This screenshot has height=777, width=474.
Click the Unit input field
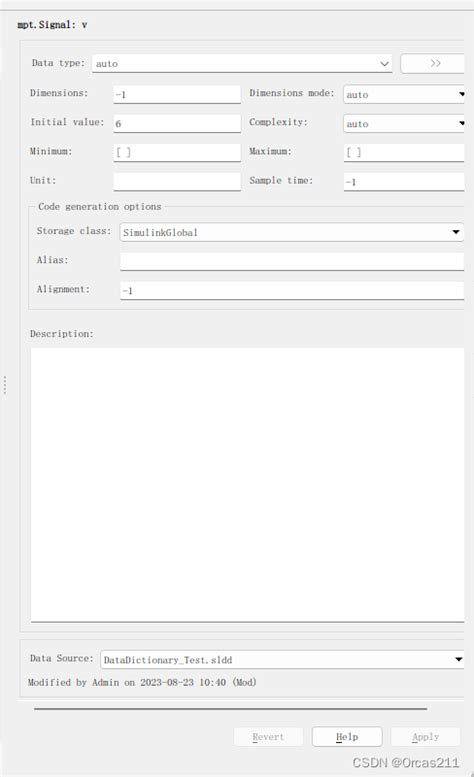177,181
